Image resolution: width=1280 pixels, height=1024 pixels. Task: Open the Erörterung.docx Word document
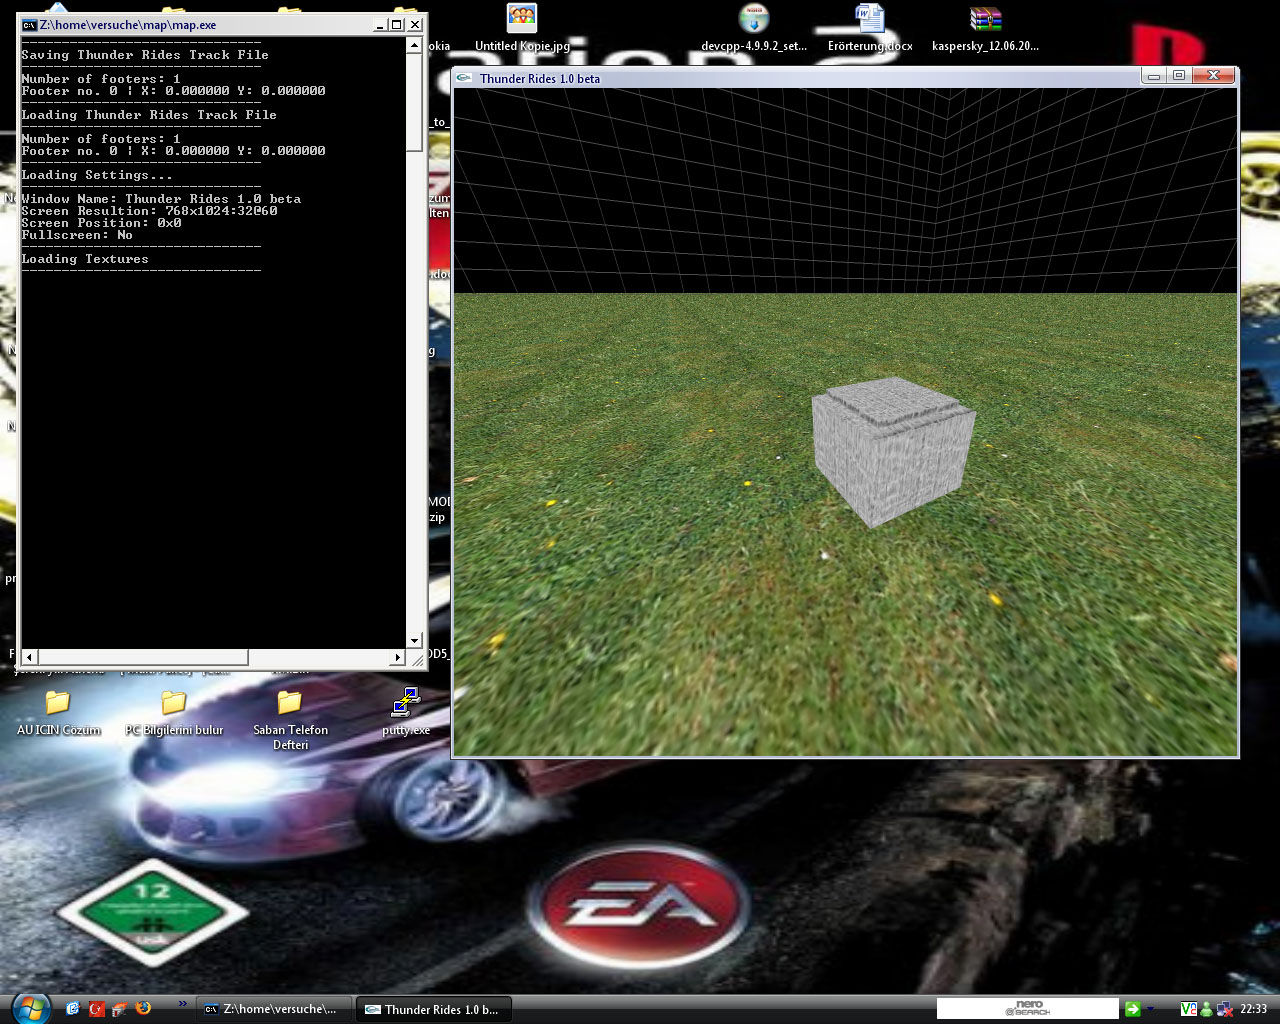click(x=869, y=19)
